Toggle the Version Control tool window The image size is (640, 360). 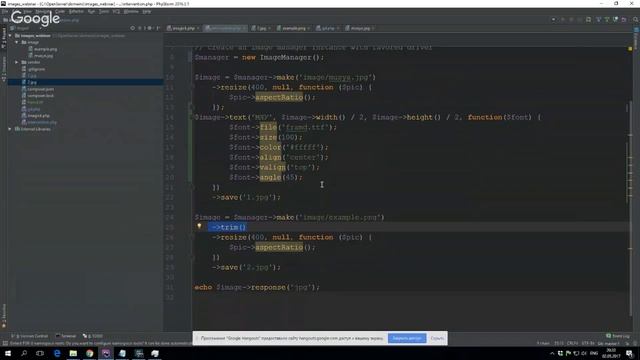pos(29,336)
